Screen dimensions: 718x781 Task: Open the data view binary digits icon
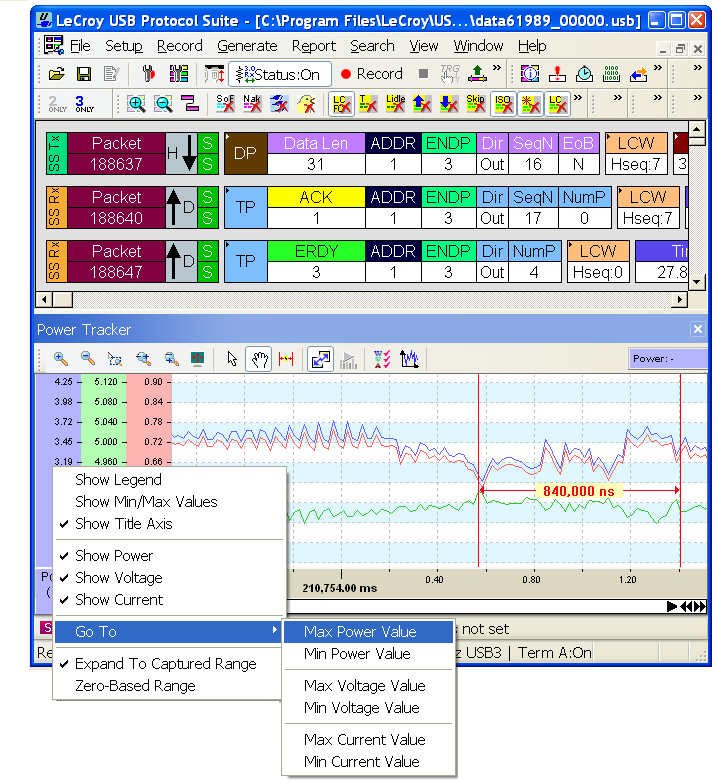click(x=611, y=74)
